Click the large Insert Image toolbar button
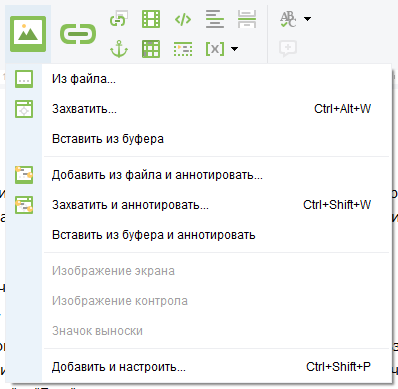 click(28, 34)
